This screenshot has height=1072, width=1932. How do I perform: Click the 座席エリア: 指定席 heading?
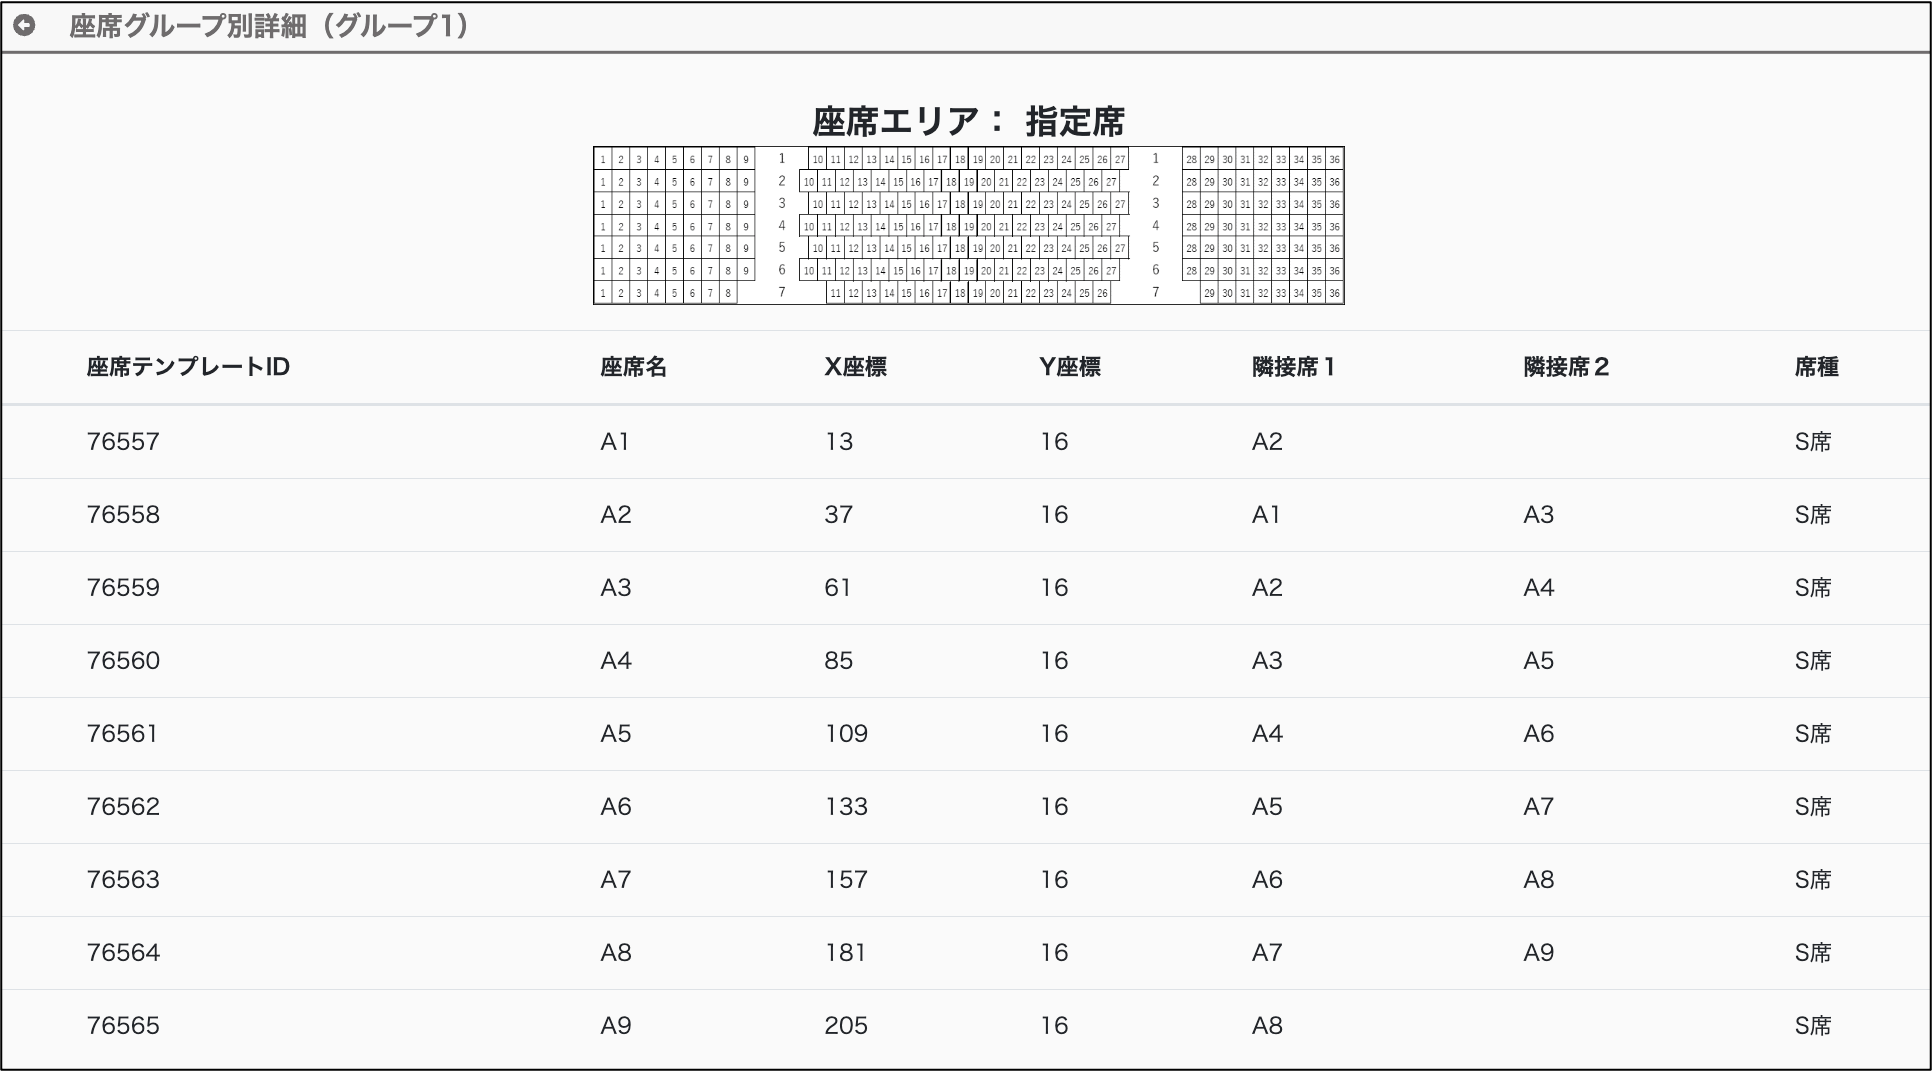coord(968,122)
